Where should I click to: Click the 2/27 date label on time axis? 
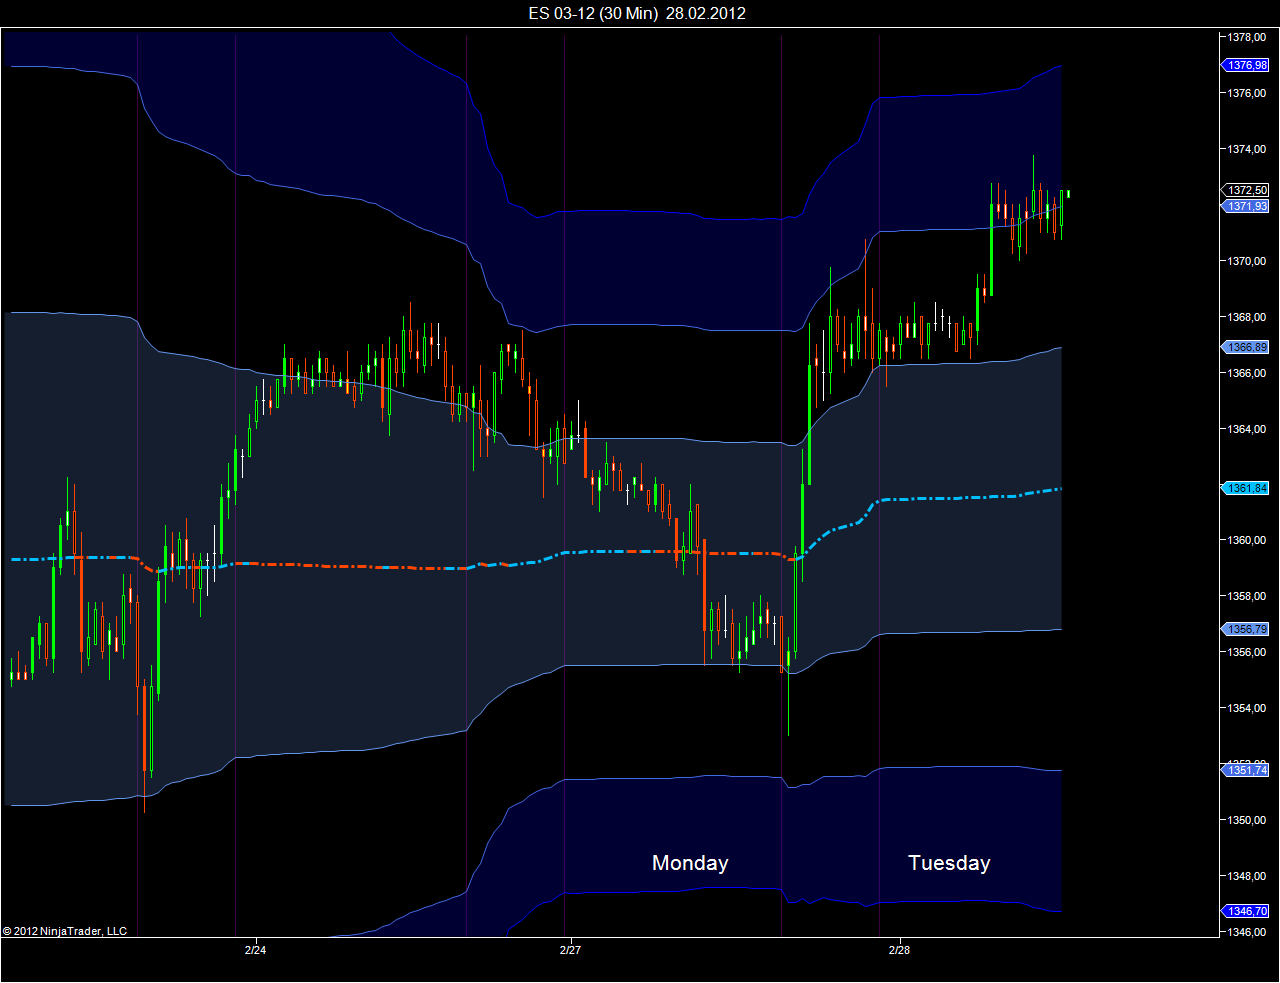coord(570,950)
